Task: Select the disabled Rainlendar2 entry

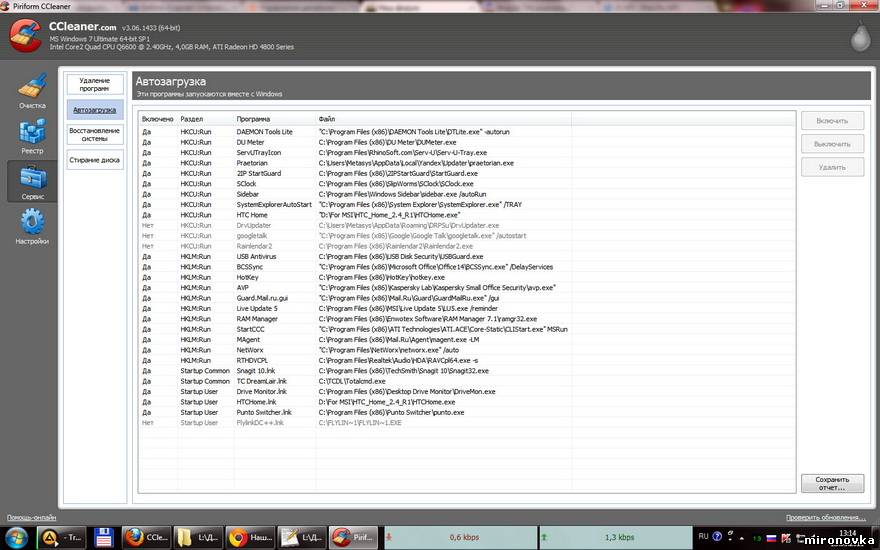Action: (x=466, y=246)
